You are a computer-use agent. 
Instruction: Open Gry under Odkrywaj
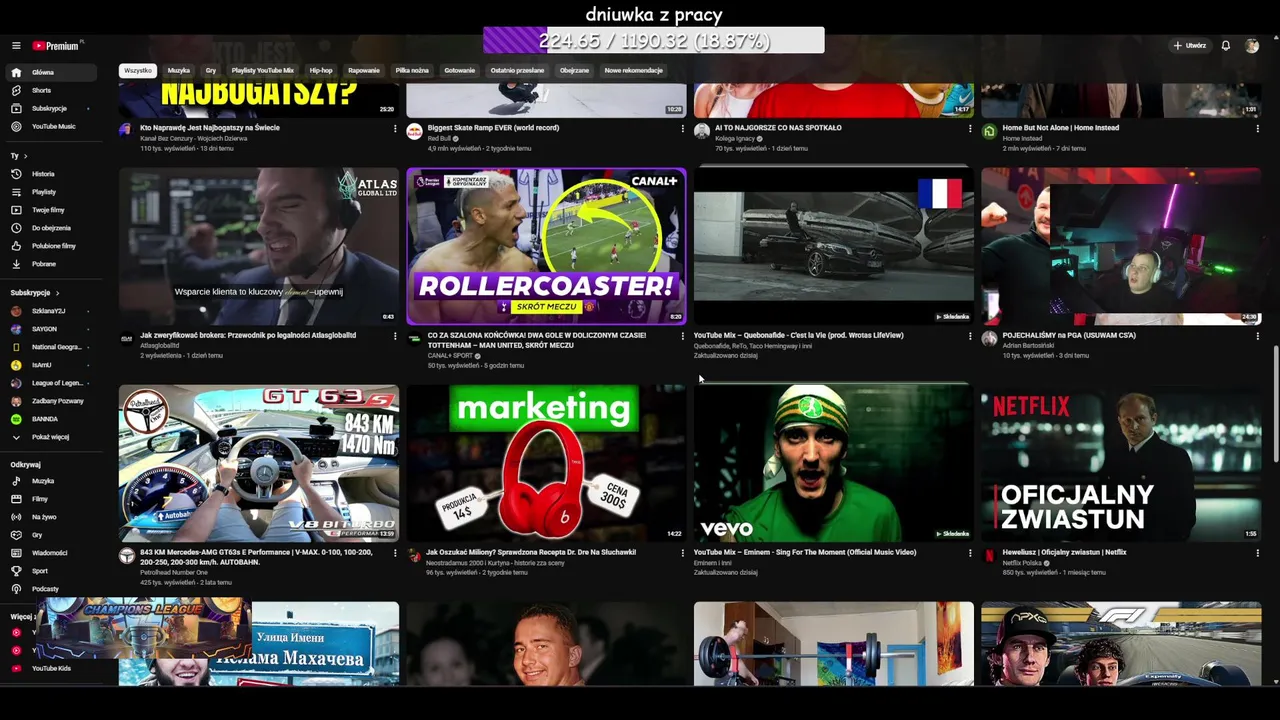(x=52, y=535)
